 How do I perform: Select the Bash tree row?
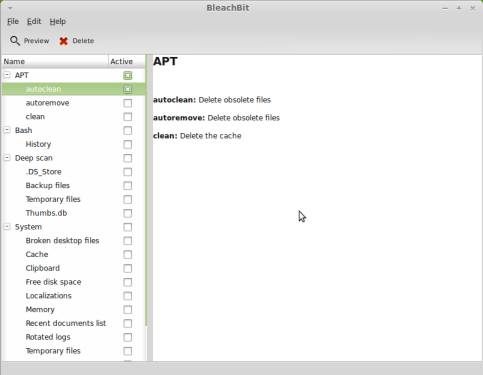point(73,130)
